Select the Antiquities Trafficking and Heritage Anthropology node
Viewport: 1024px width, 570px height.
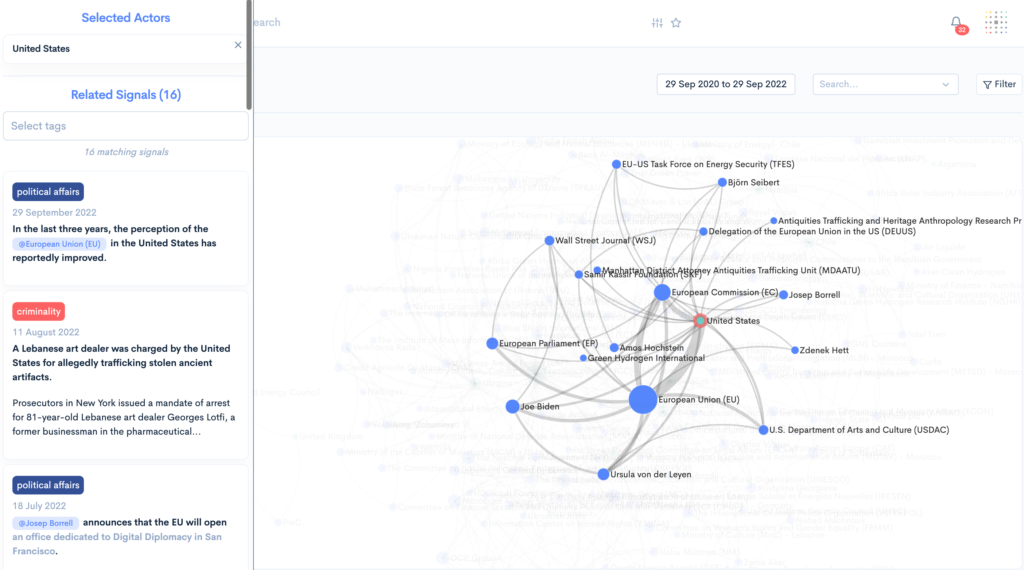click(774, 221)
